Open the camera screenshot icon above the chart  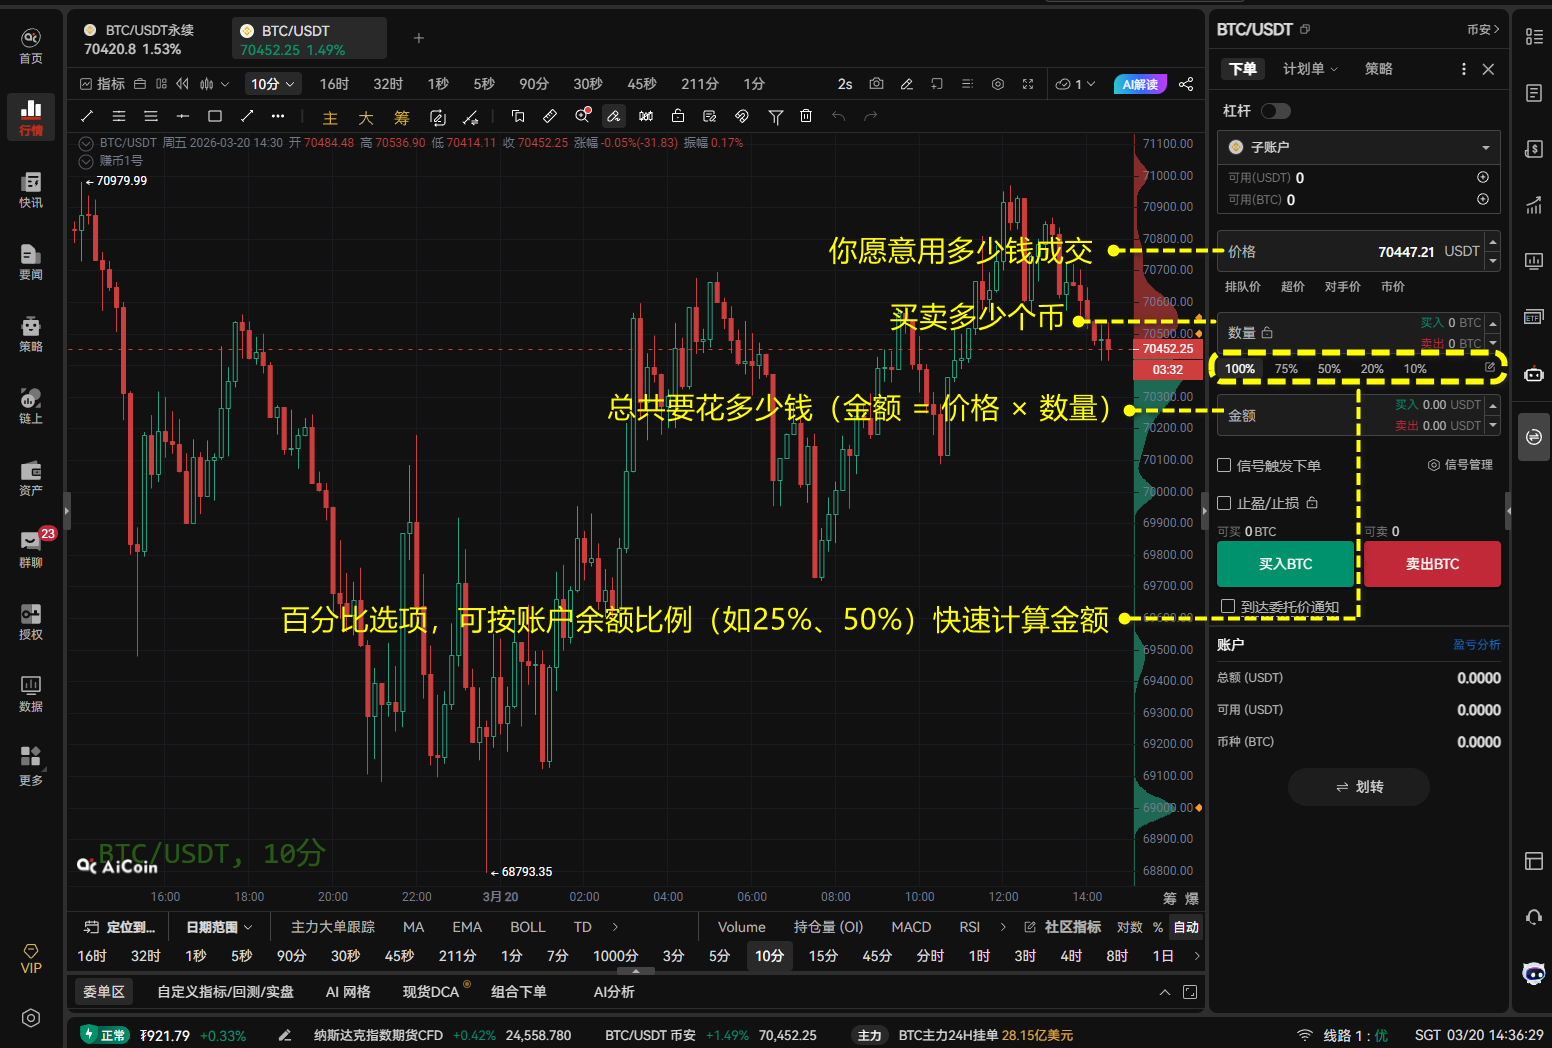876,84
